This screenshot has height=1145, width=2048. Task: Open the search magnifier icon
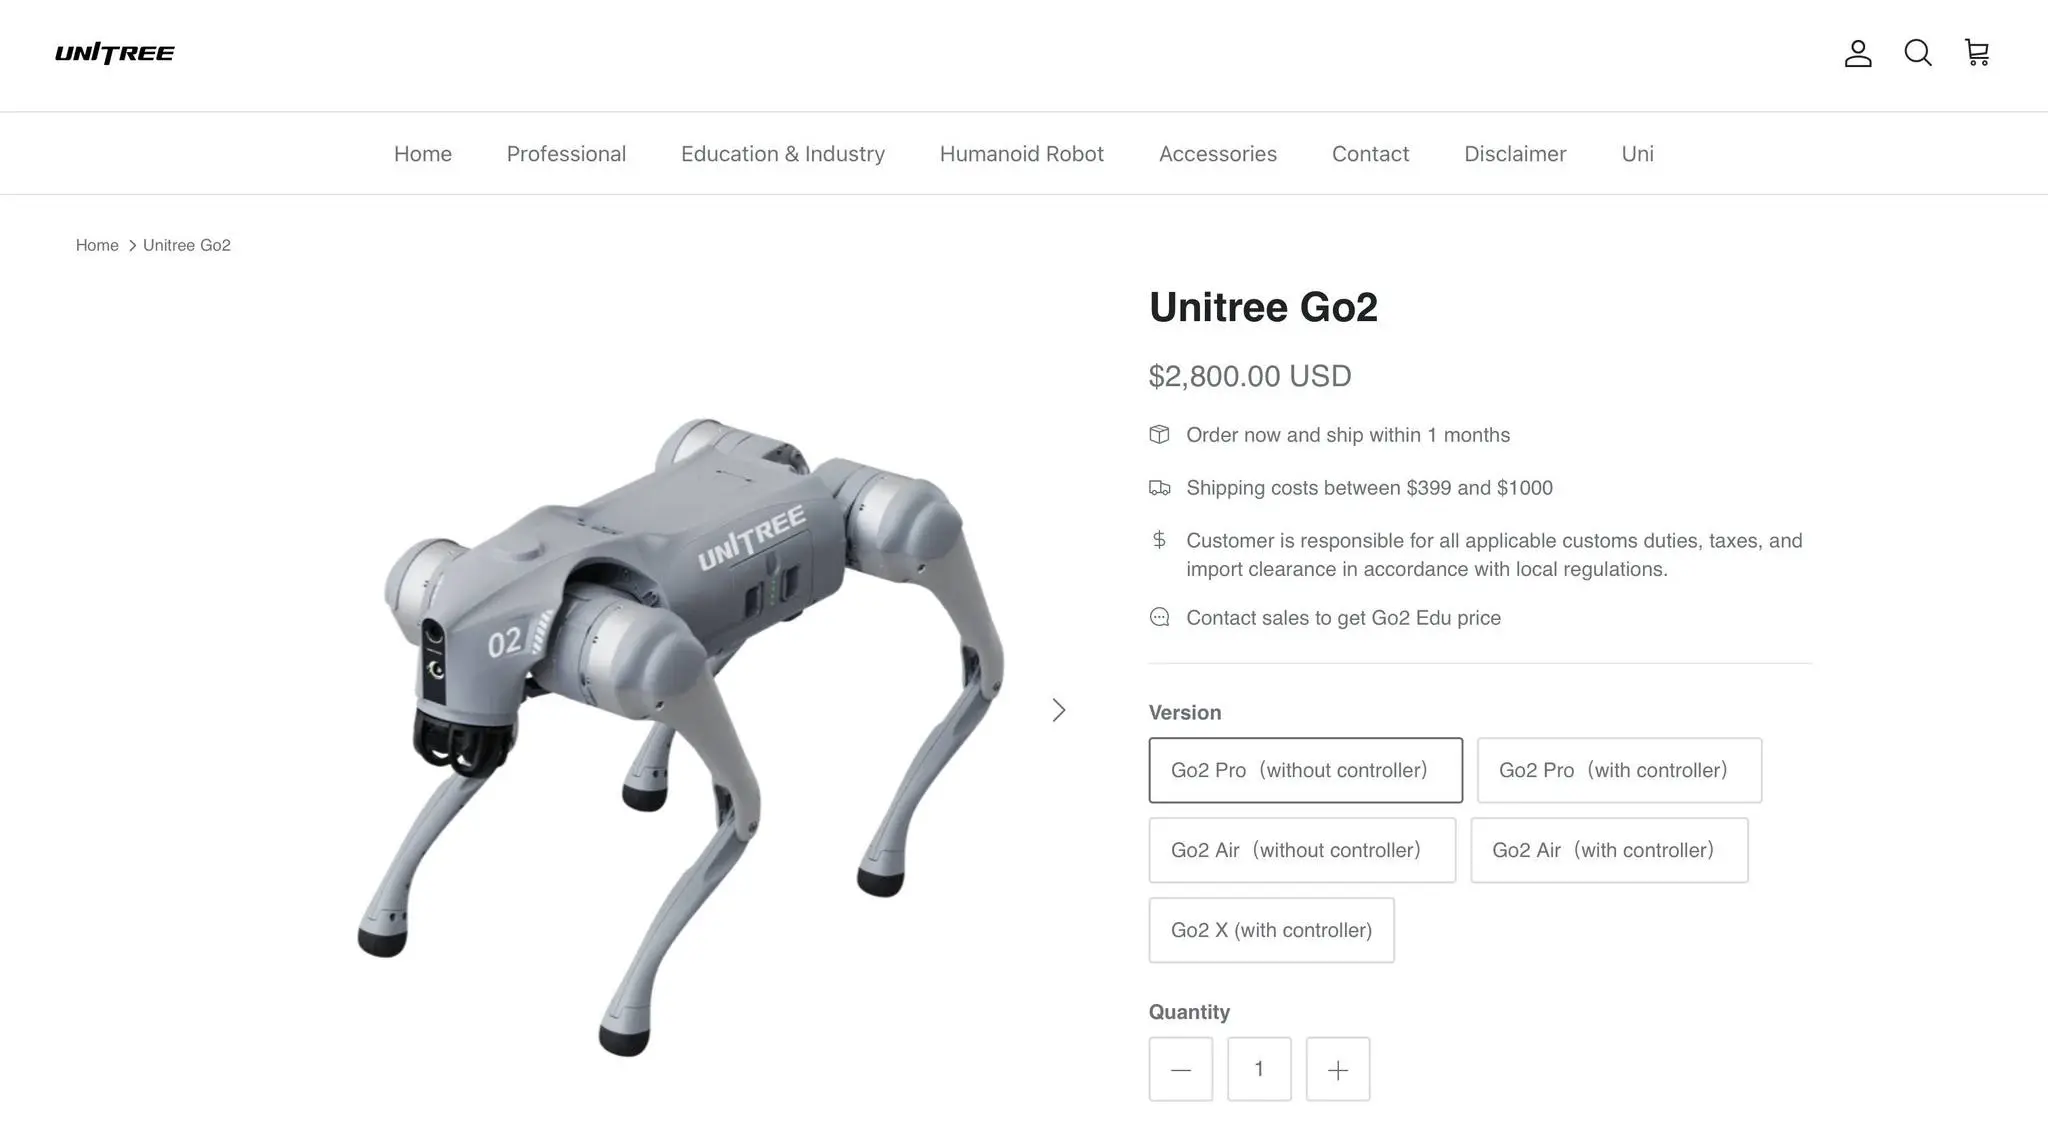click(1918, 53)
